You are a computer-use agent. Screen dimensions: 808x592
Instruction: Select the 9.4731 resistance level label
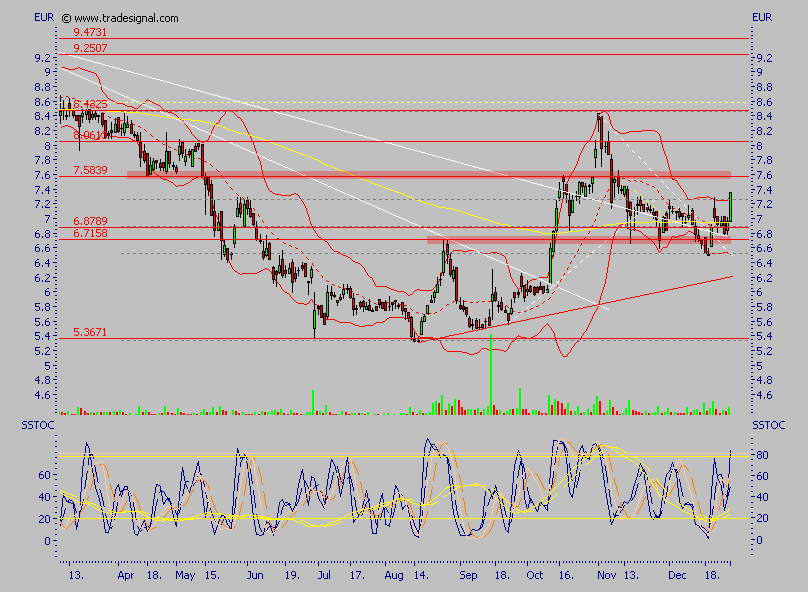[90, 32]
